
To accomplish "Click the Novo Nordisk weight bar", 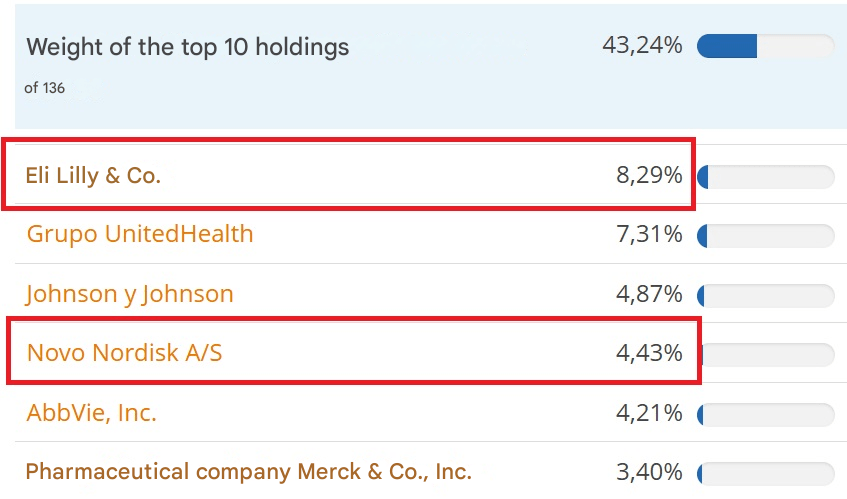I will pyautogui.click(x=767, y=354).
